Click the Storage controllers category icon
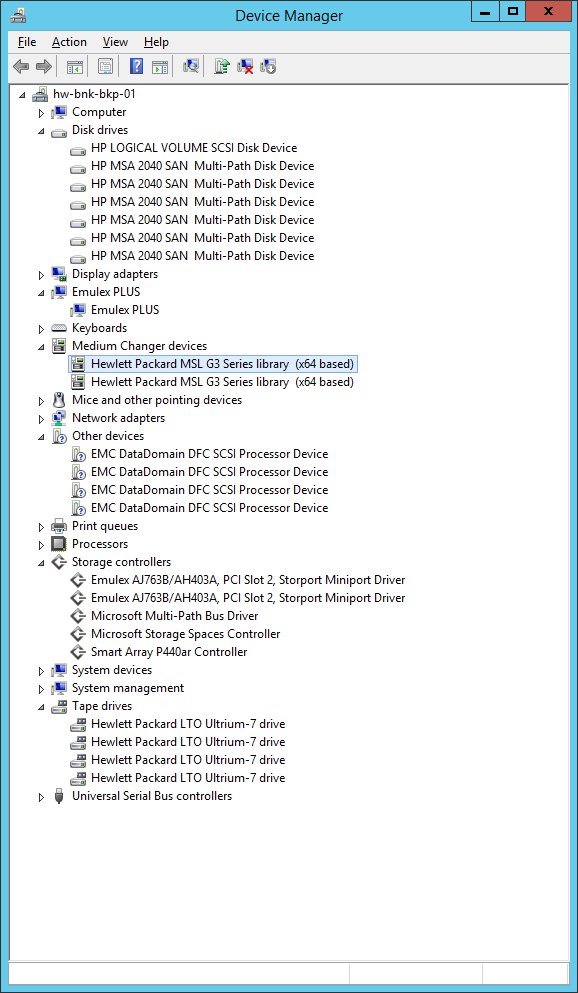 (59, 562)
